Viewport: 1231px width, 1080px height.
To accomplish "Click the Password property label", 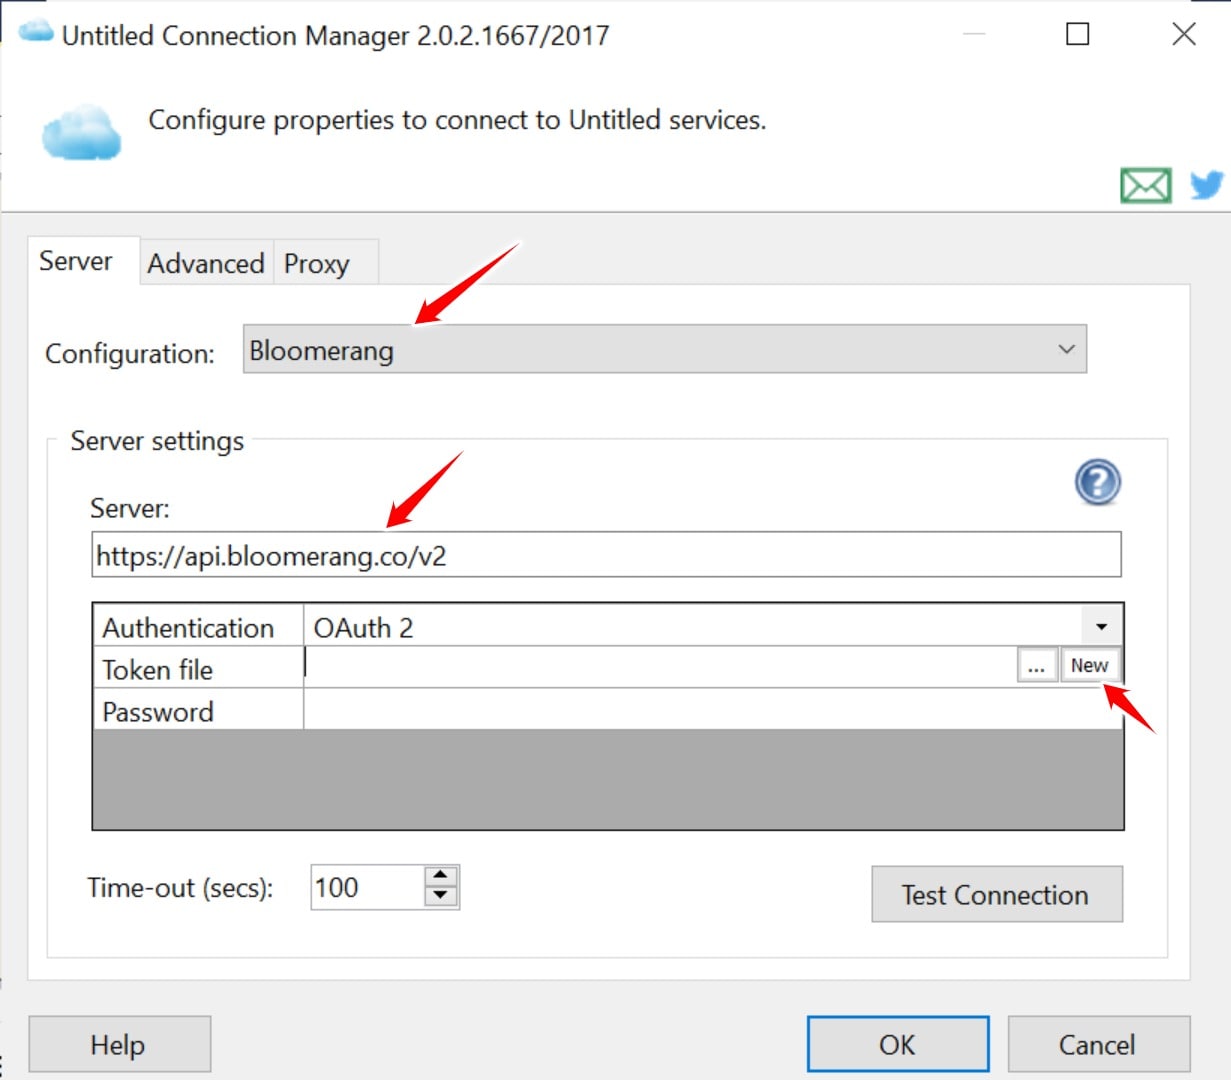I will 158,711.
